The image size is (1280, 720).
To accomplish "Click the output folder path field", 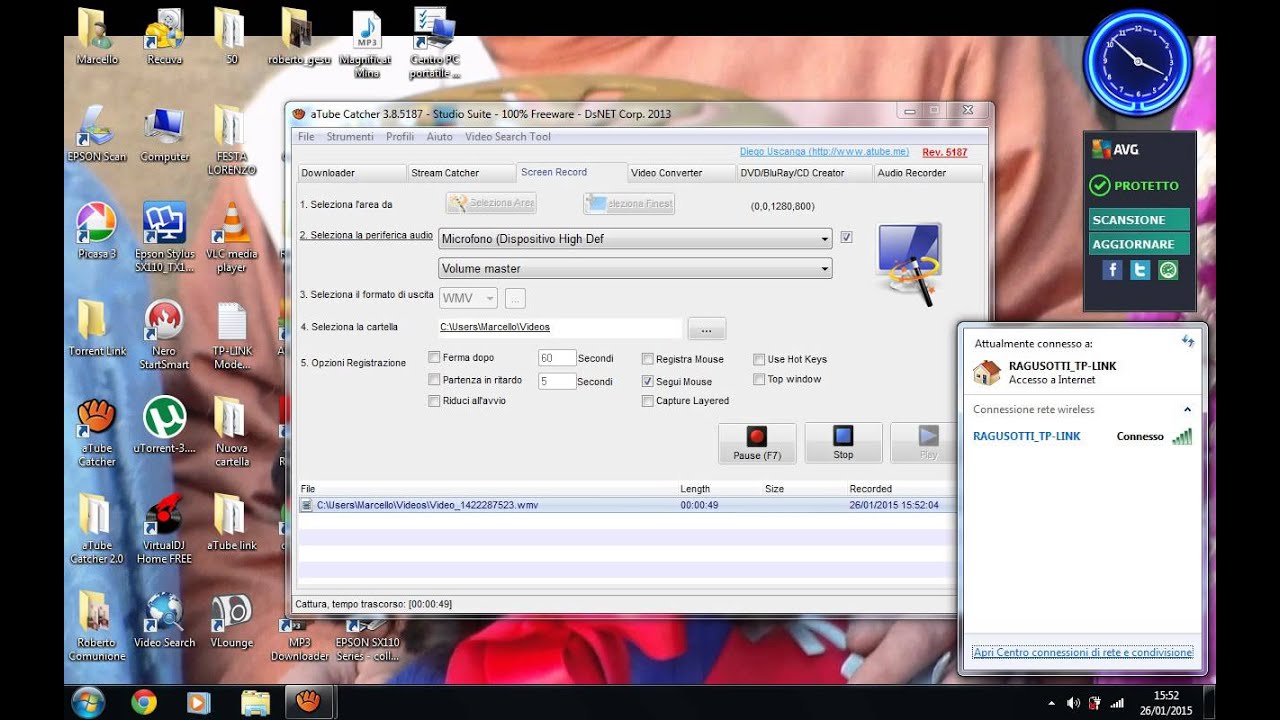I will click(x=560, y=327).
